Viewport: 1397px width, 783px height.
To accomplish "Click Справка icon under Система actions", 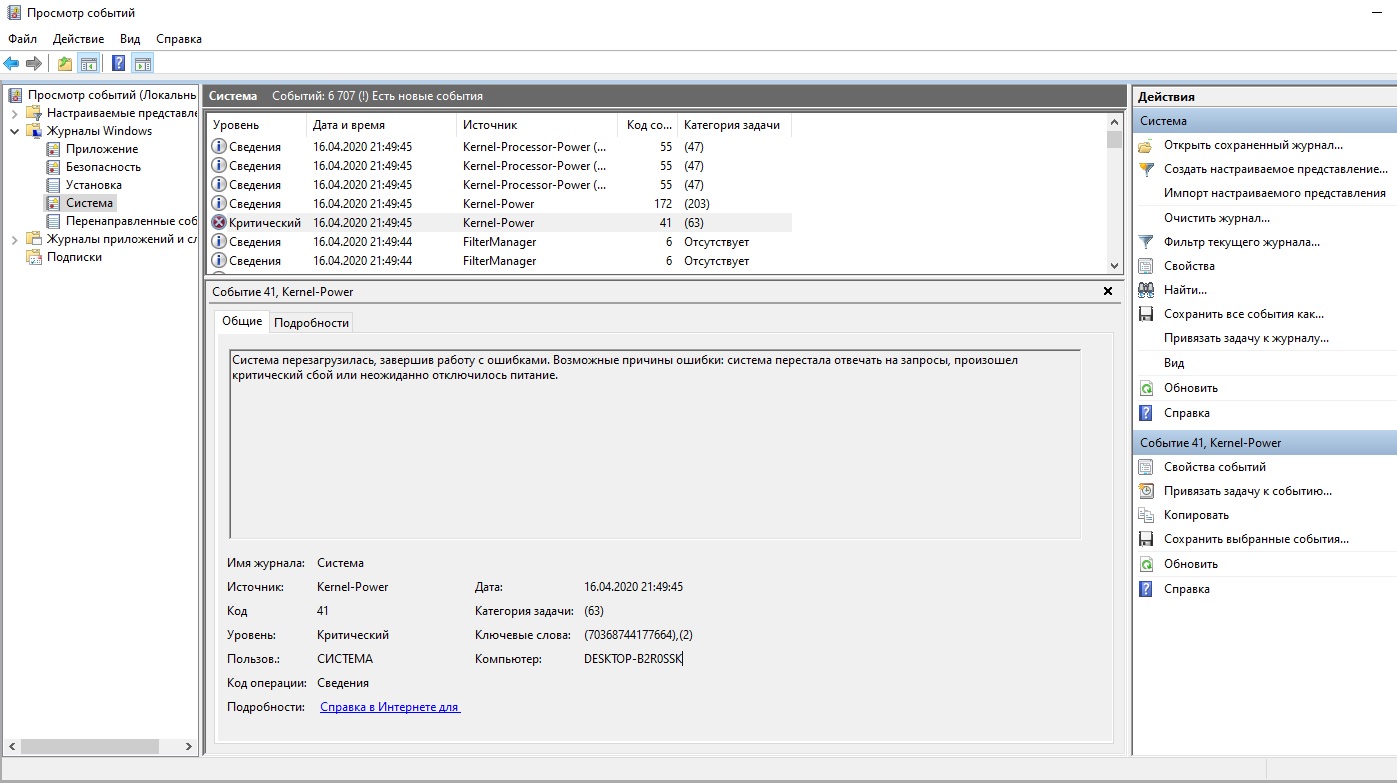I will (x=1146, y=413).
